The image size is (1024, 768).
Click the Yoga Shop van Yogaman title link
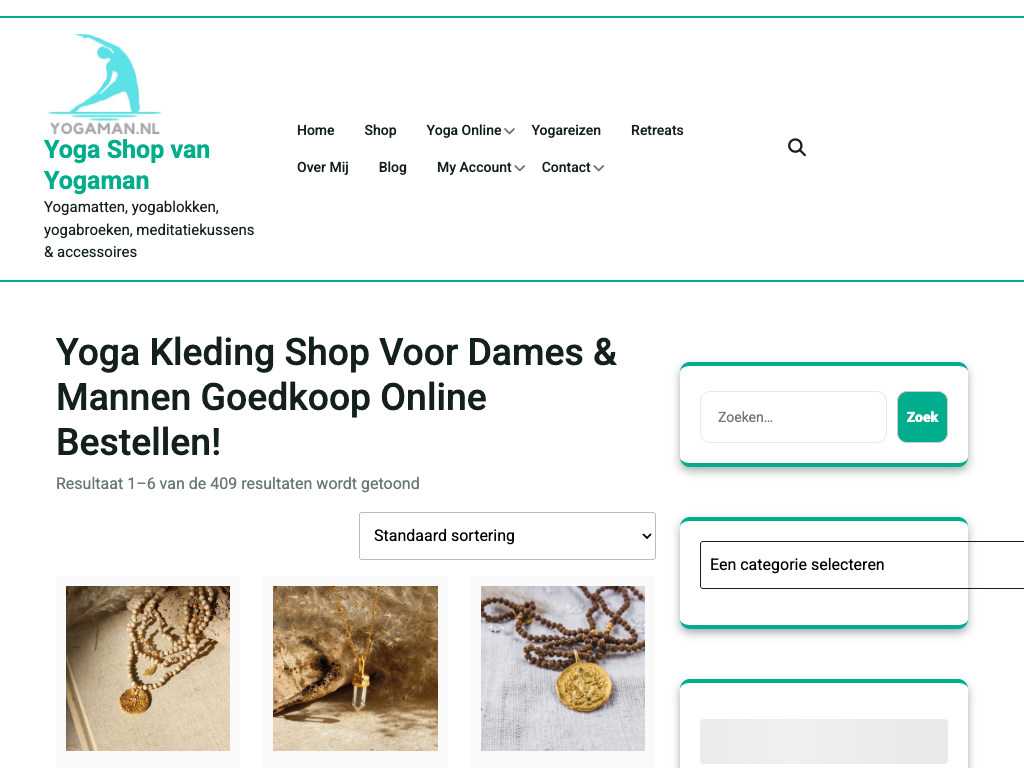pyautogui.click(x=127, y=165)
